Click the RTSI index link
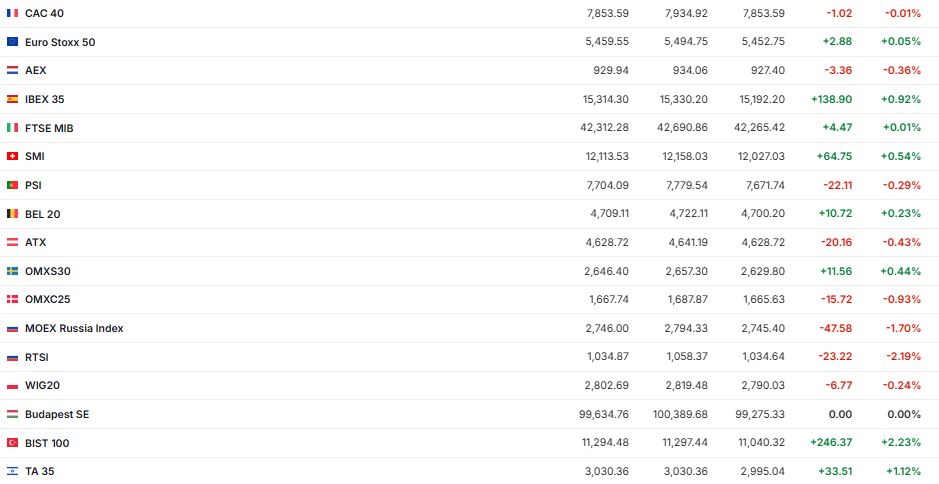Image resolution: width=939 pixels, height=484 pixels. tap(36, 357)
